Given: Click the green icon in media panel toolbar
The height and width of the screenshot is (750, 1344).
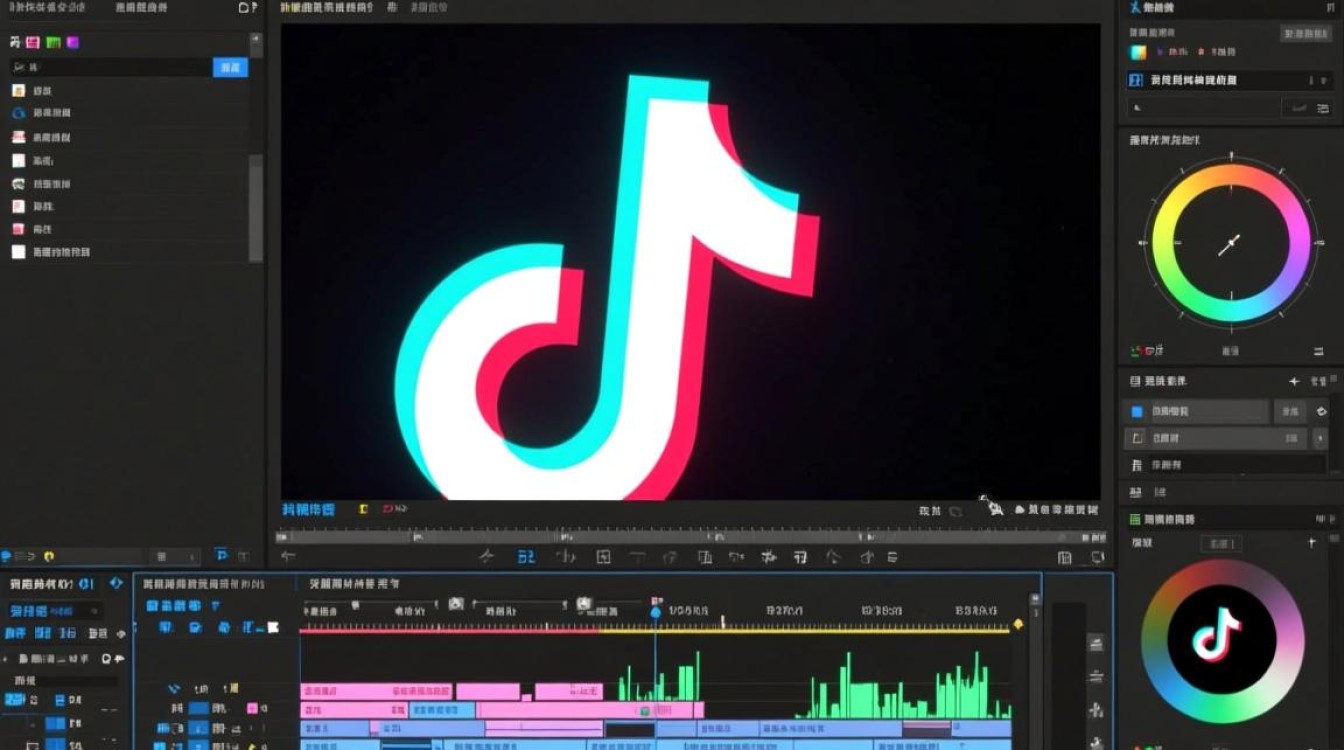Looking at the screenshot, I should tap(53, 43).
